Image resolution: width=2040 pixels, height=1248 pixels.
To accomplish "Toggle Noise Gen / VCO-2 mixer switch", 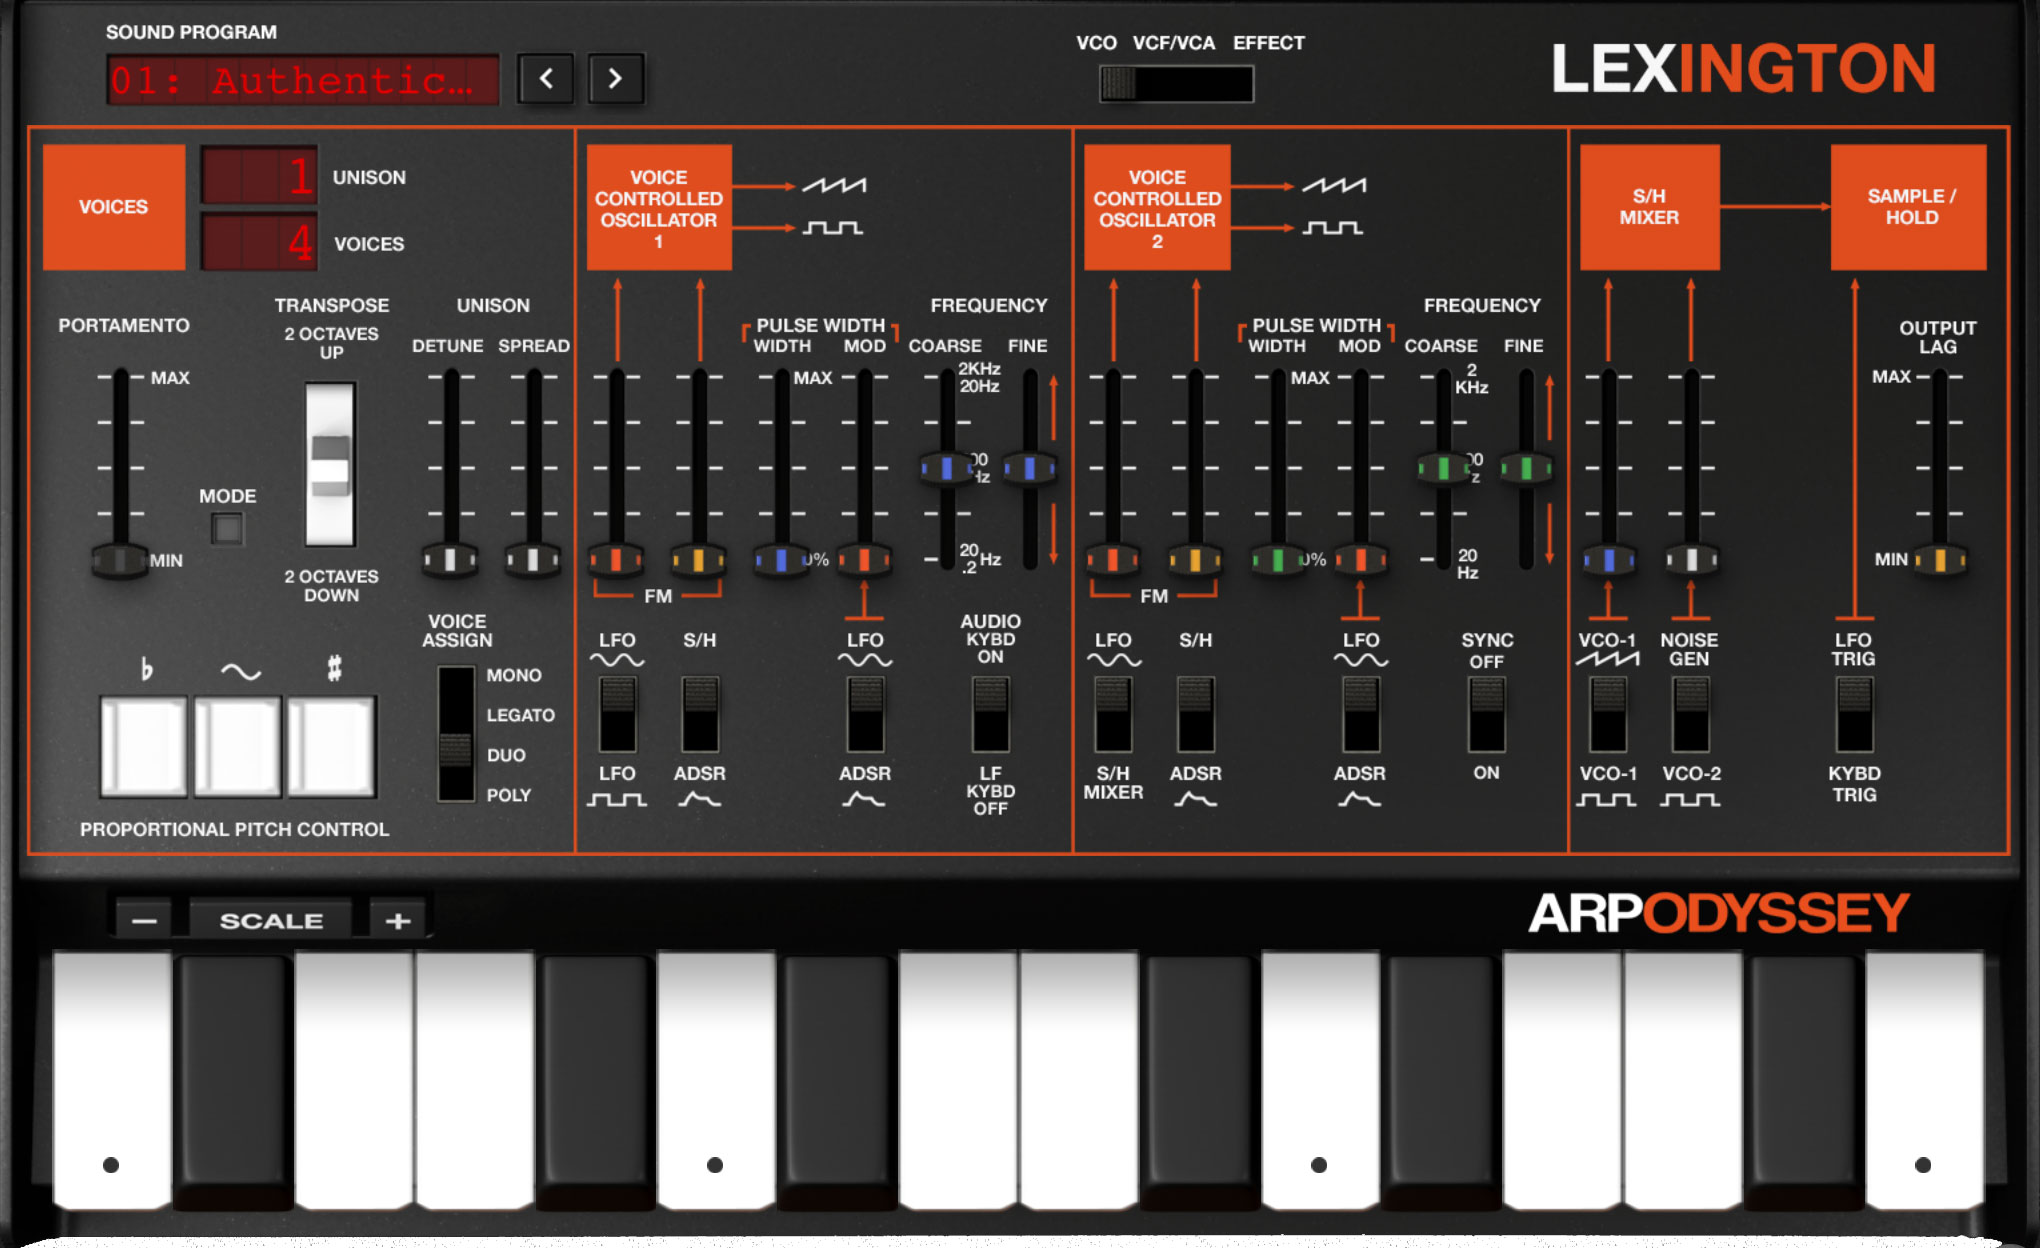I will [1691, 714].
